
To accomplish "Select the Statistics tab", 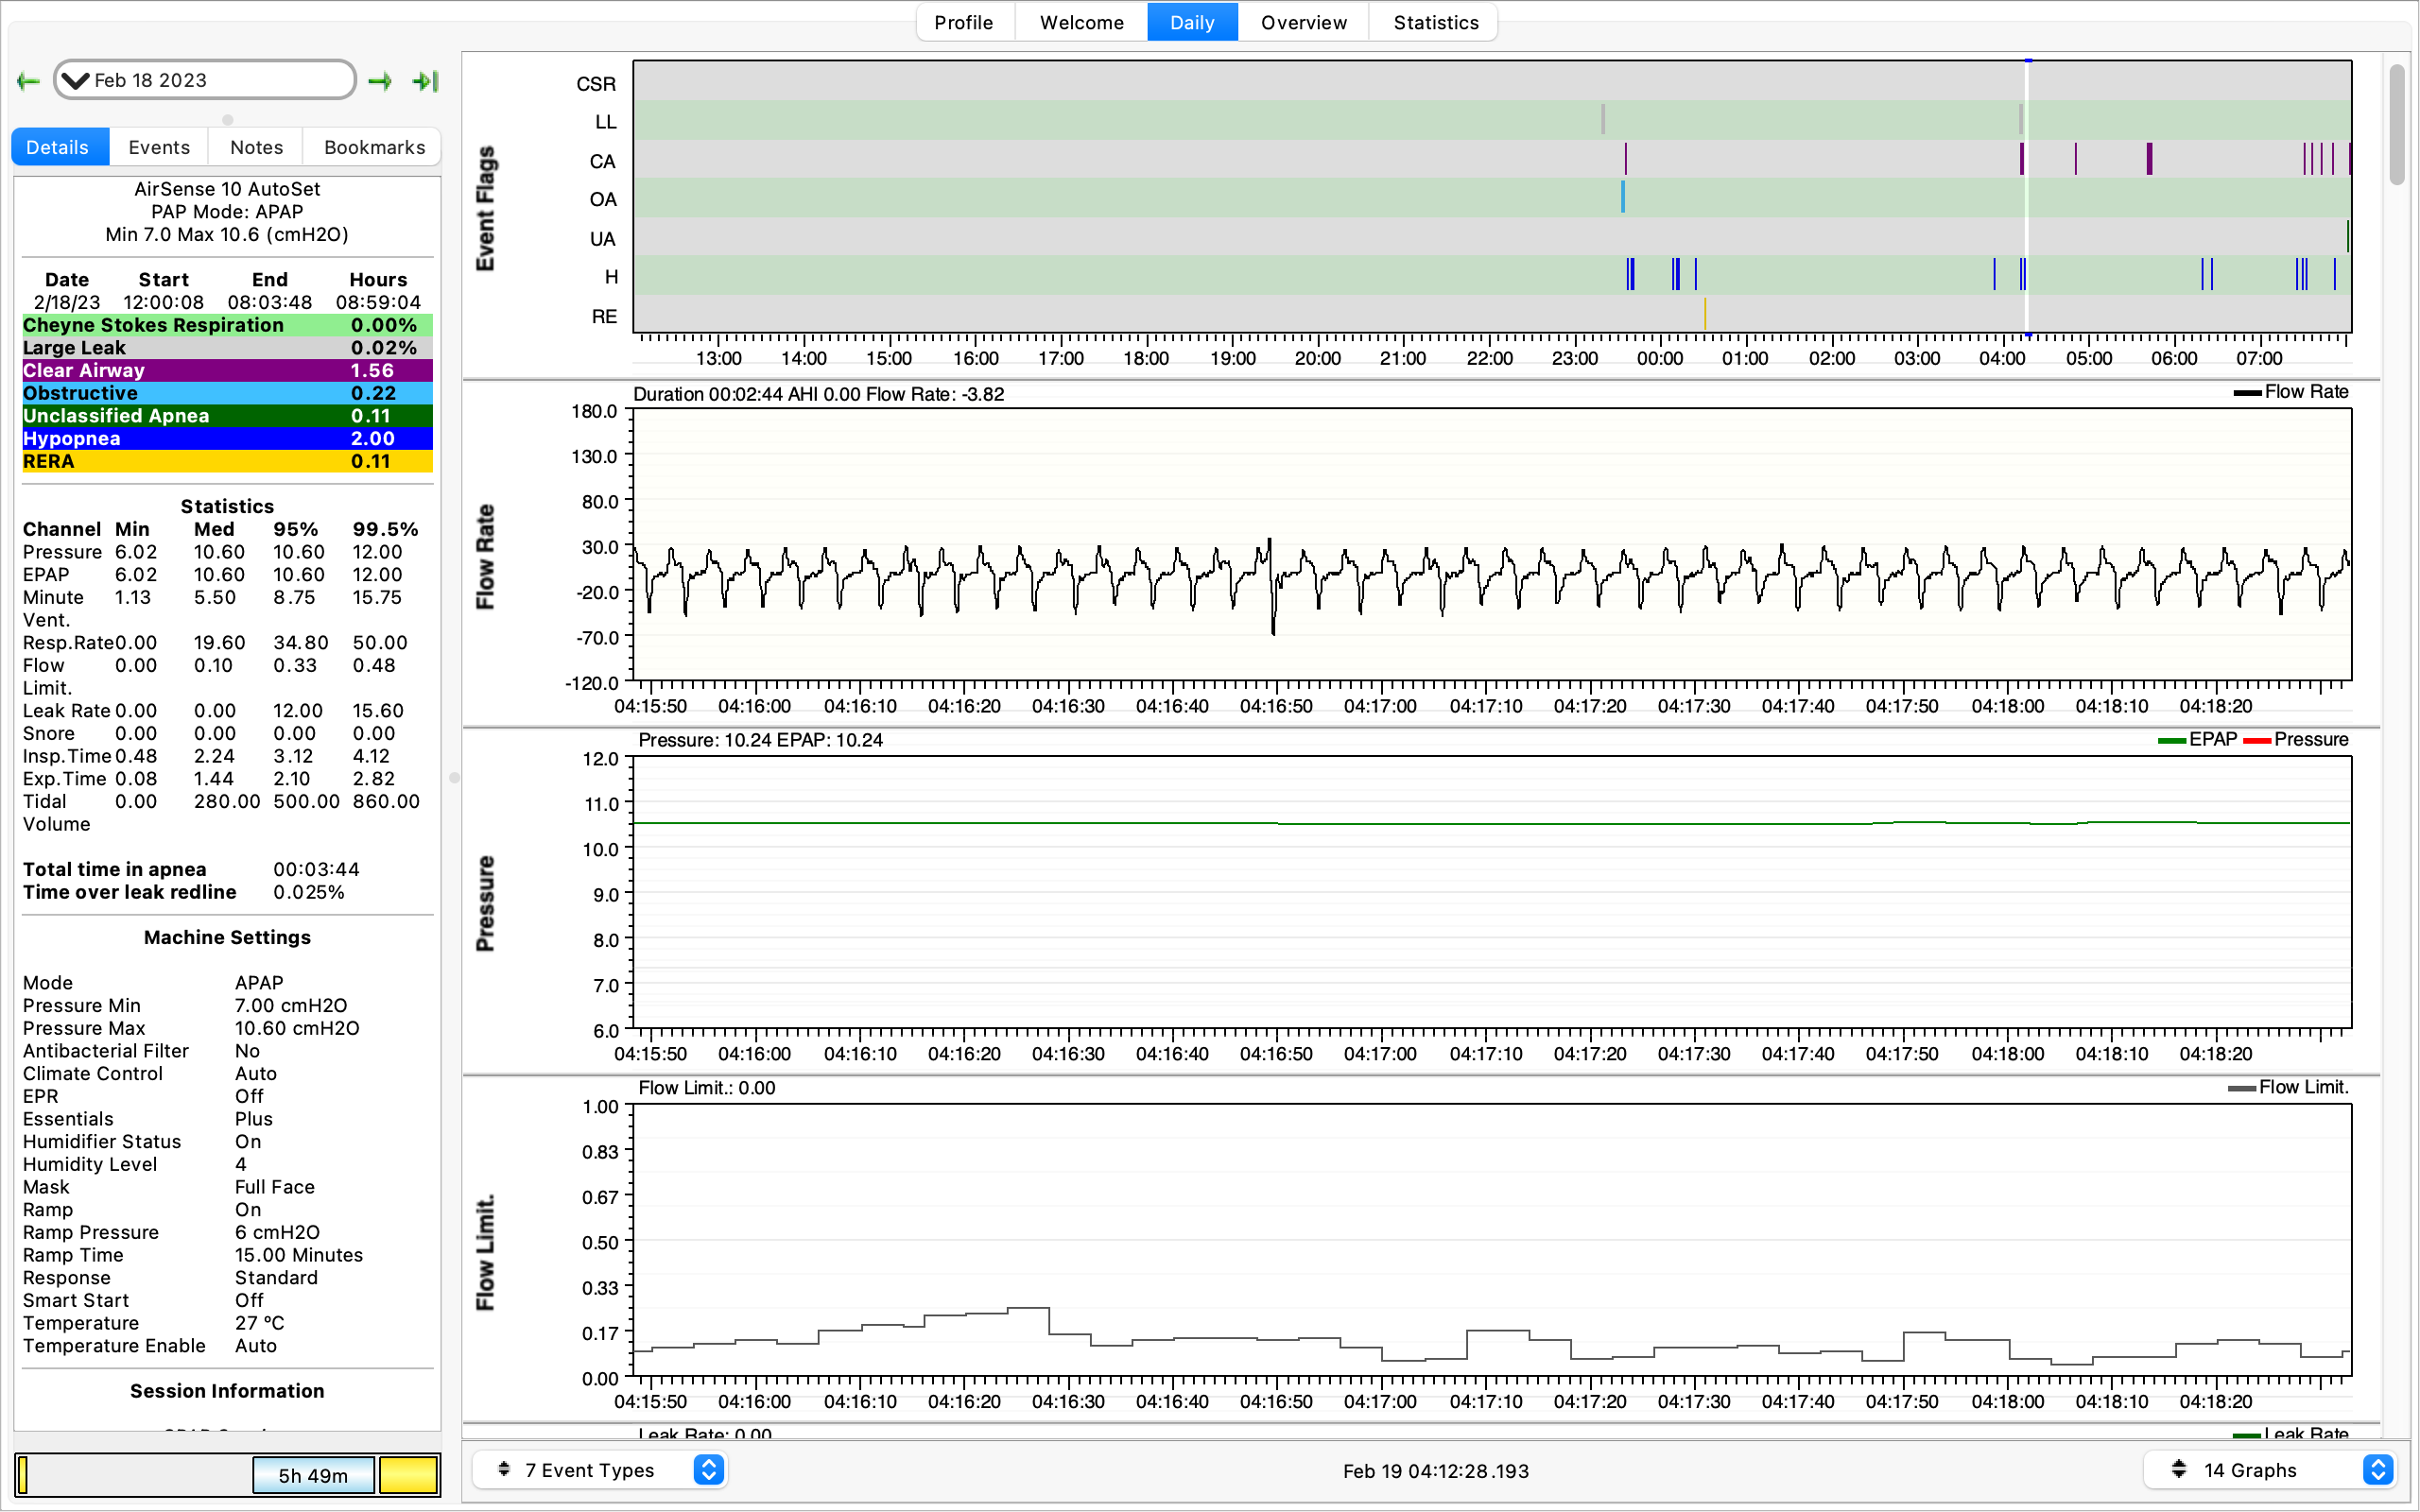I will click(x=1438, y=23).
